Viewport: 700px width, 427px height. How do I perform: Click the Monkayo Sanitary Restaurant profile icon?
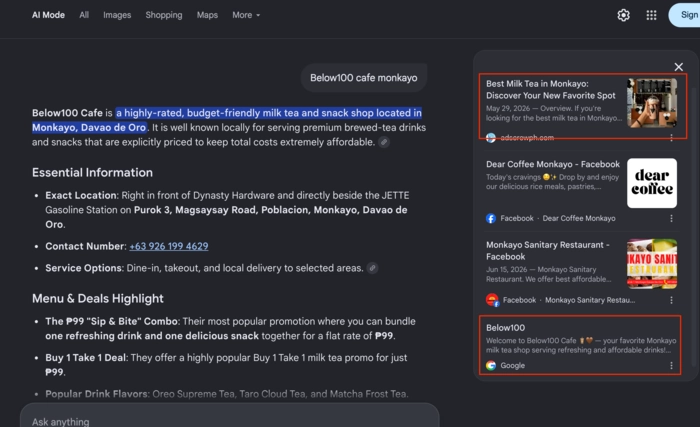pos(492,300)
